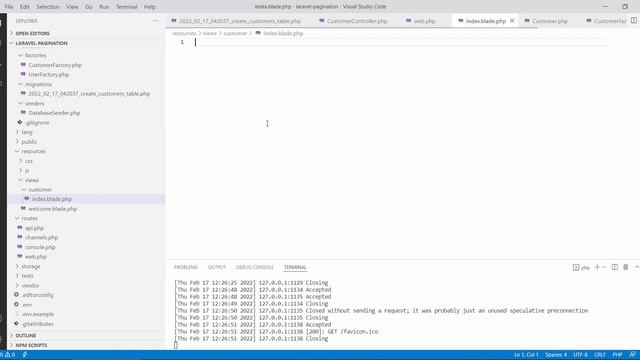Click the warnings count in status bar
This screenshot has width=640, height=360.
coord(10,355)
